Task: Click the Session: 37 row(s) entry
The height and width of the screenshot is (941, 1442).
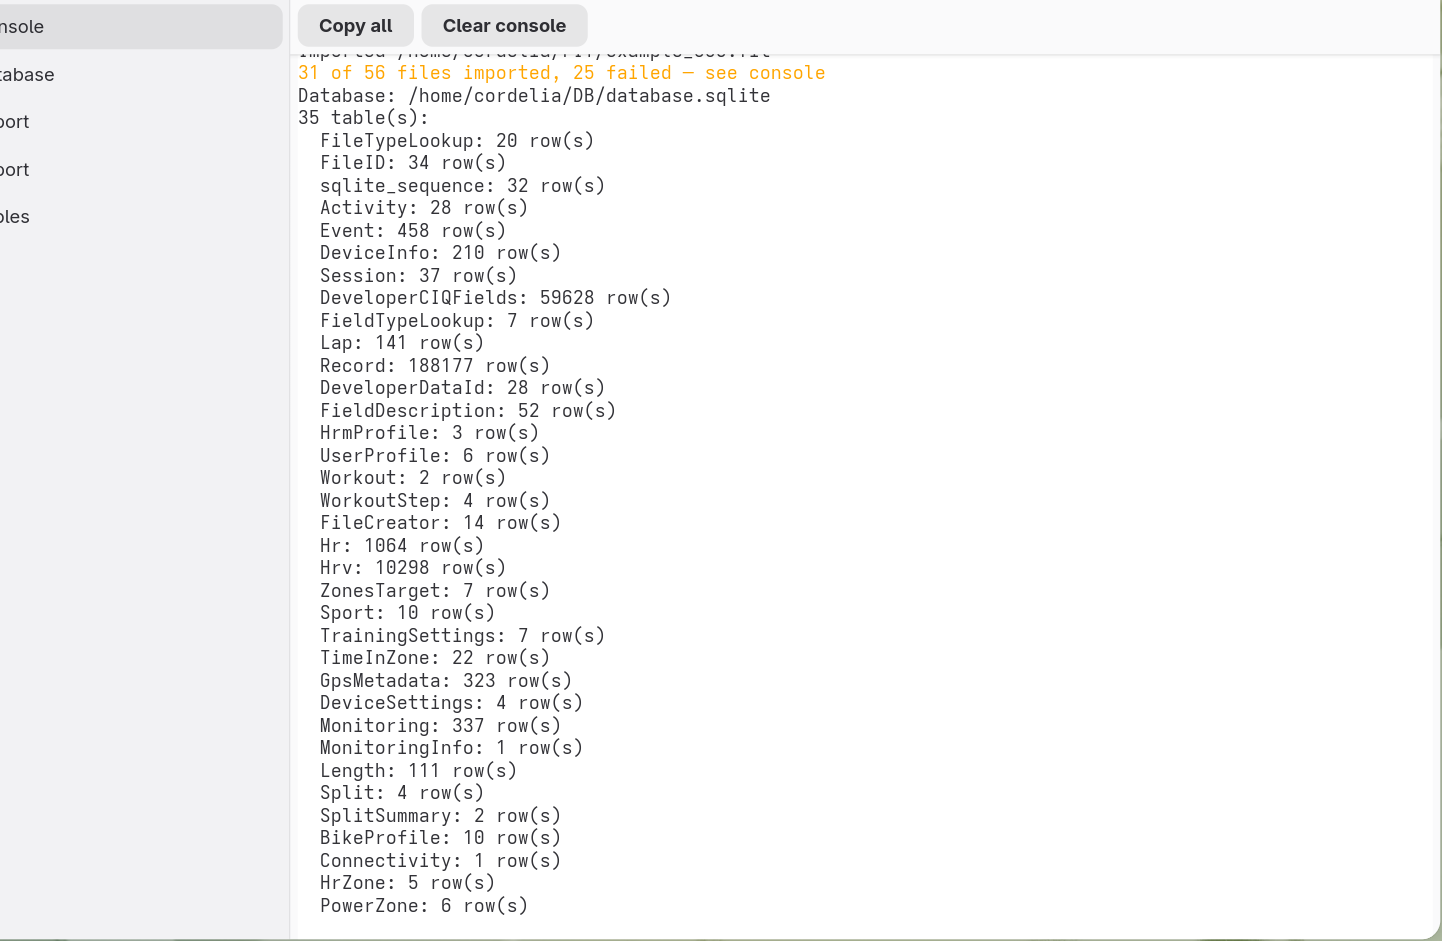Action: [x=418, y=276]
